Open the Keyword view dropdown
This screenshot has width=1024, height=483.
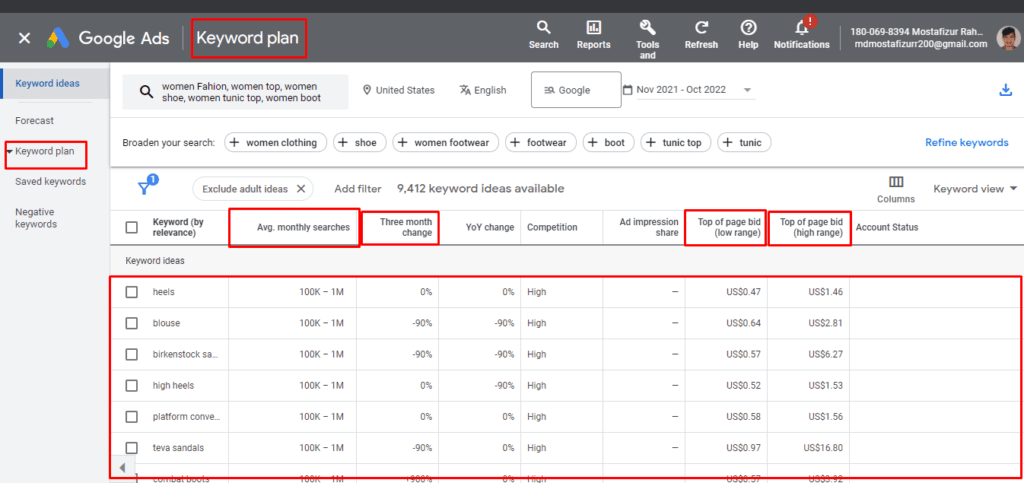click(x=975, y=189)
